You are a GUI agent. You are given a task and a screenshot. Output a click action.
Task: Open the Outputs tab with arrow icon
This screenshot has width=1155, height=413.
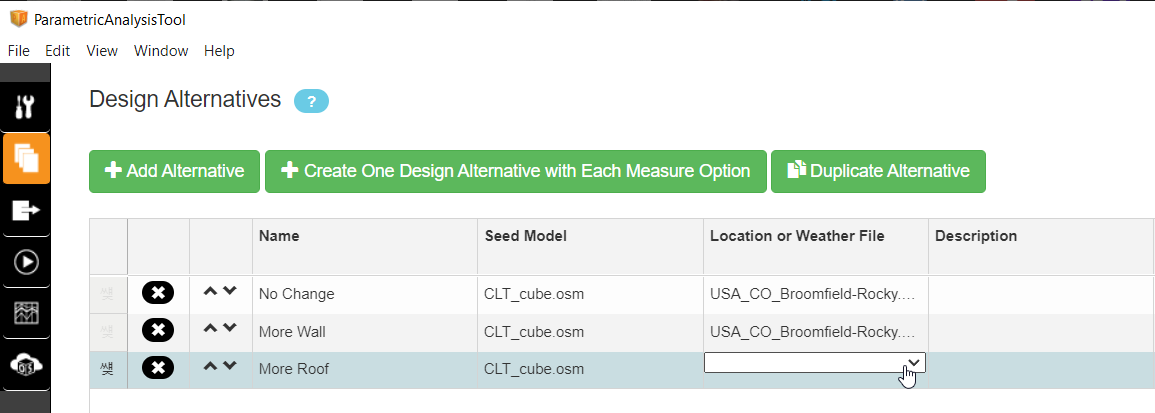tap(26, 210)
